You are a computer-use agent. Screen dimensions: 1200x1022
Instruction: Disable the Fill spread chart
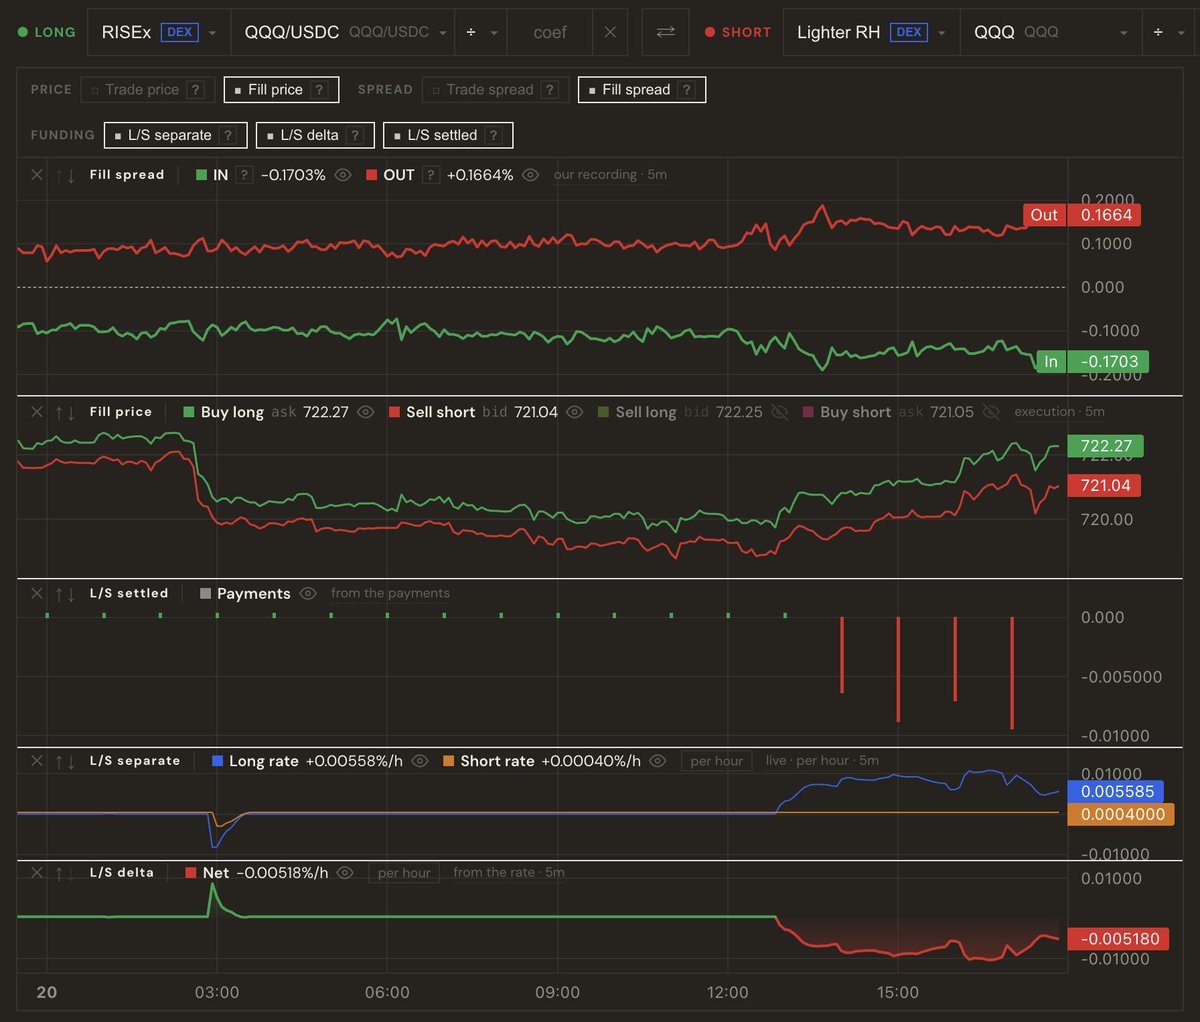point(641,90)
